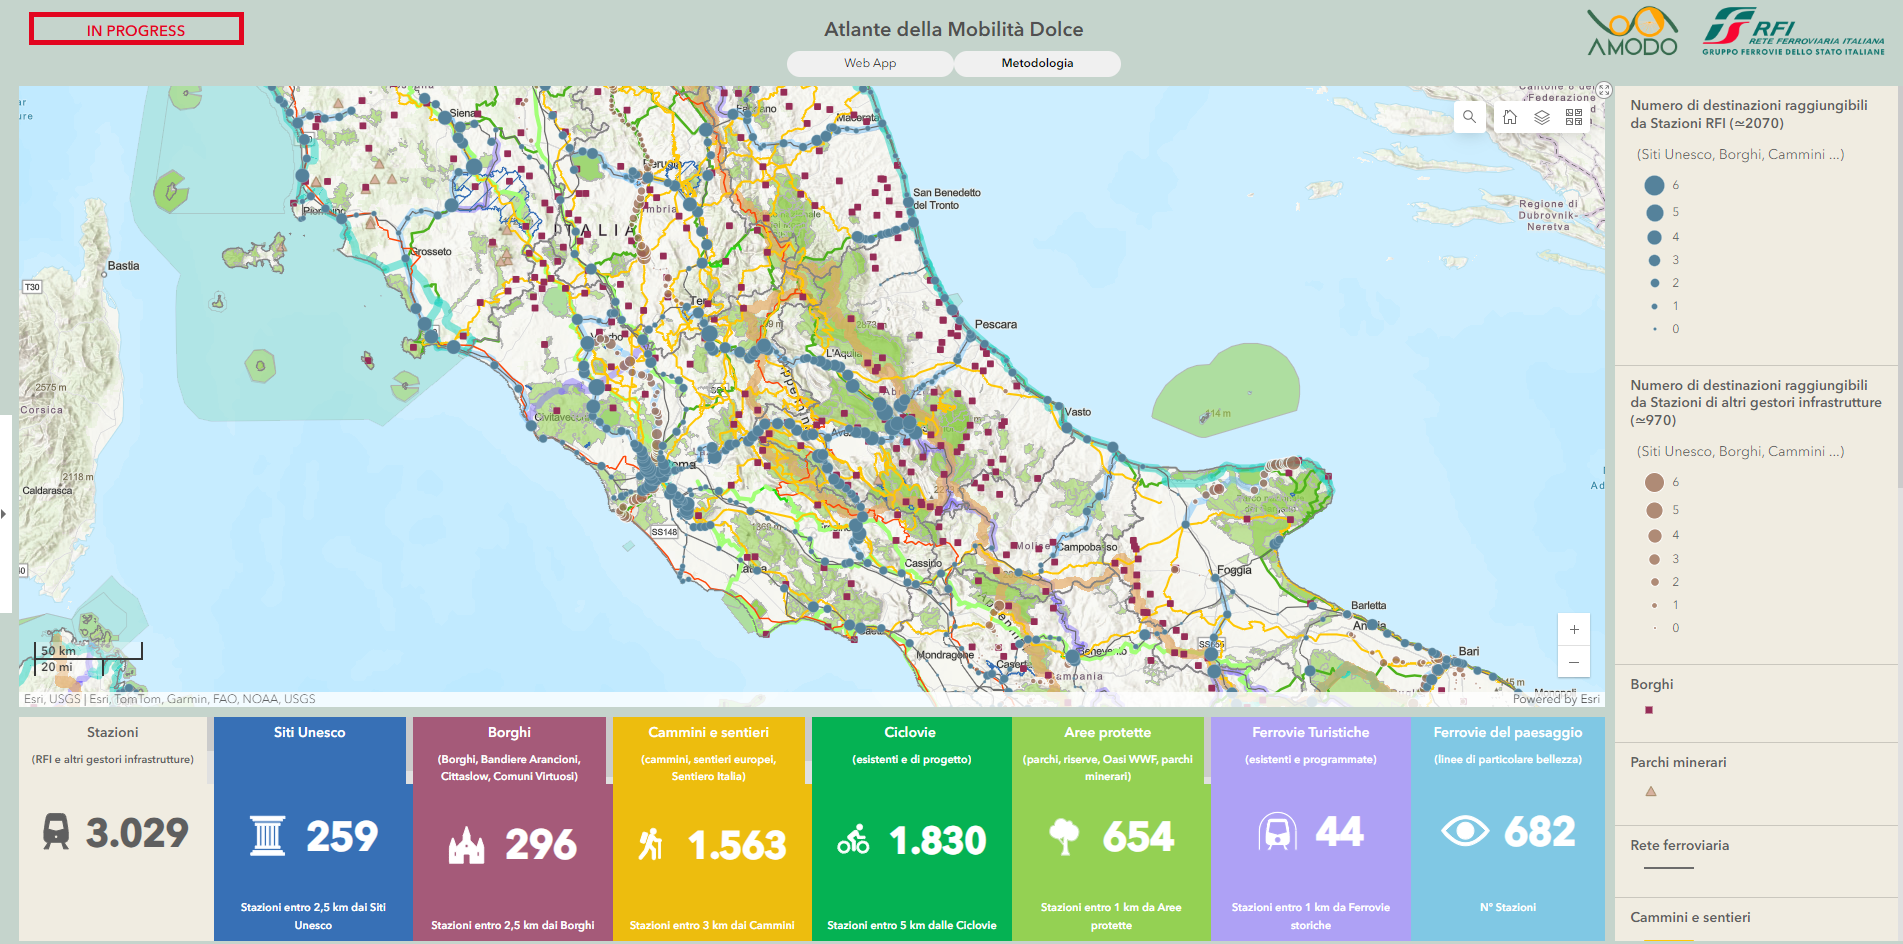This screenshot has height=944, width=1903.
Task: Select the Ciclovie 1.830 card
Action: point(910,829)
